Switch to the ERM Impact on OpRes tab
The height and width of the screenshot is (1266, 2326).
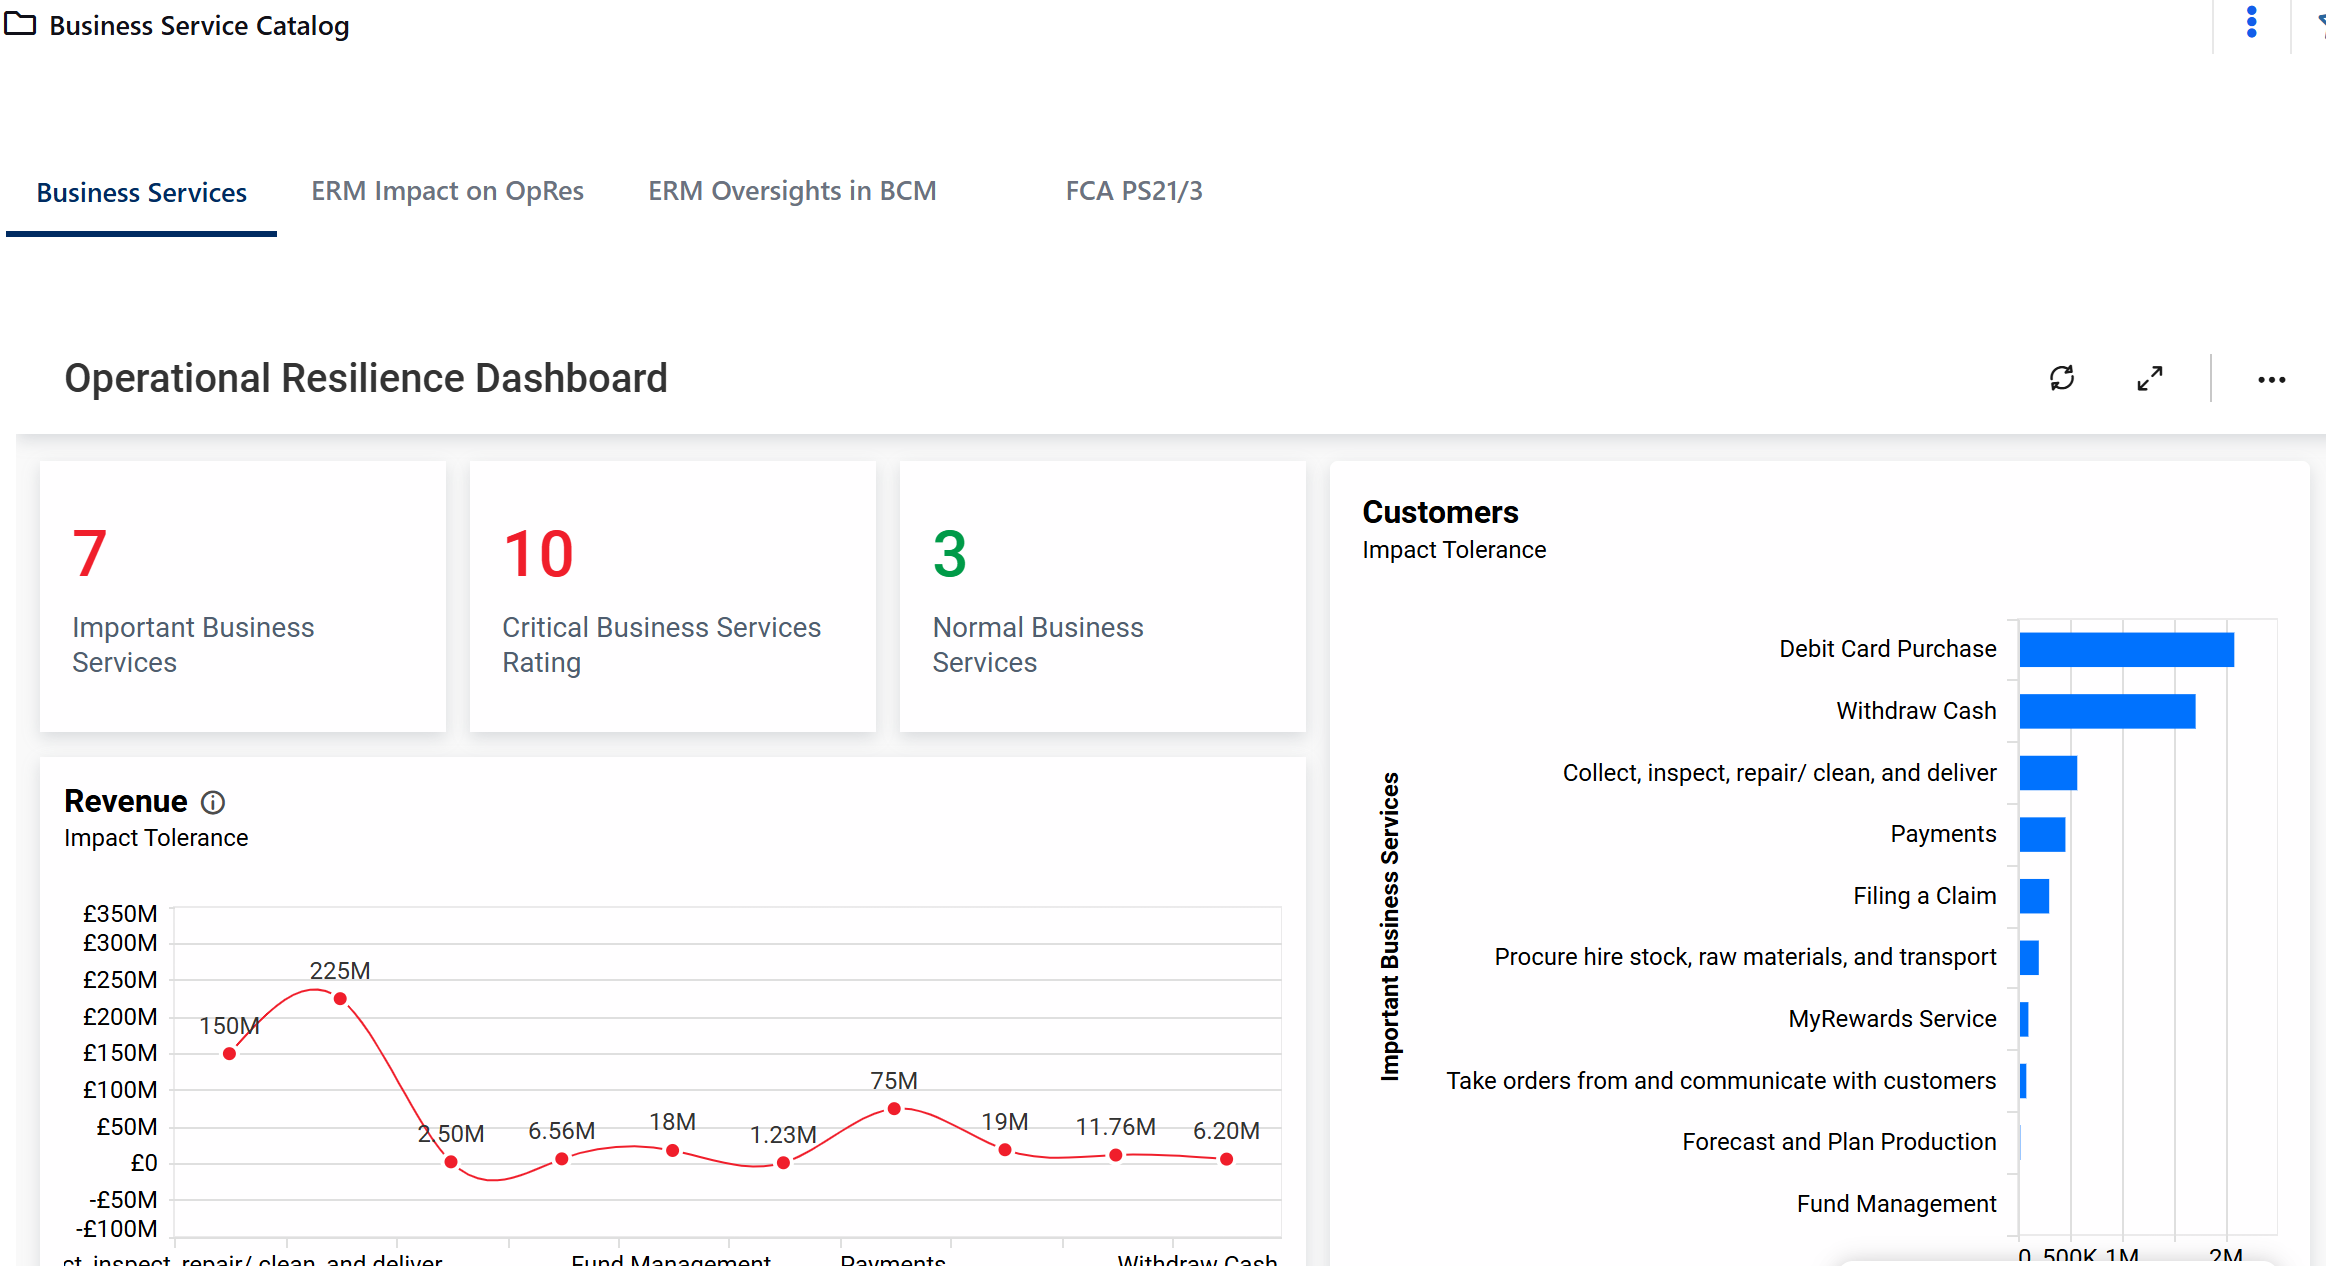tap(447, 191)
